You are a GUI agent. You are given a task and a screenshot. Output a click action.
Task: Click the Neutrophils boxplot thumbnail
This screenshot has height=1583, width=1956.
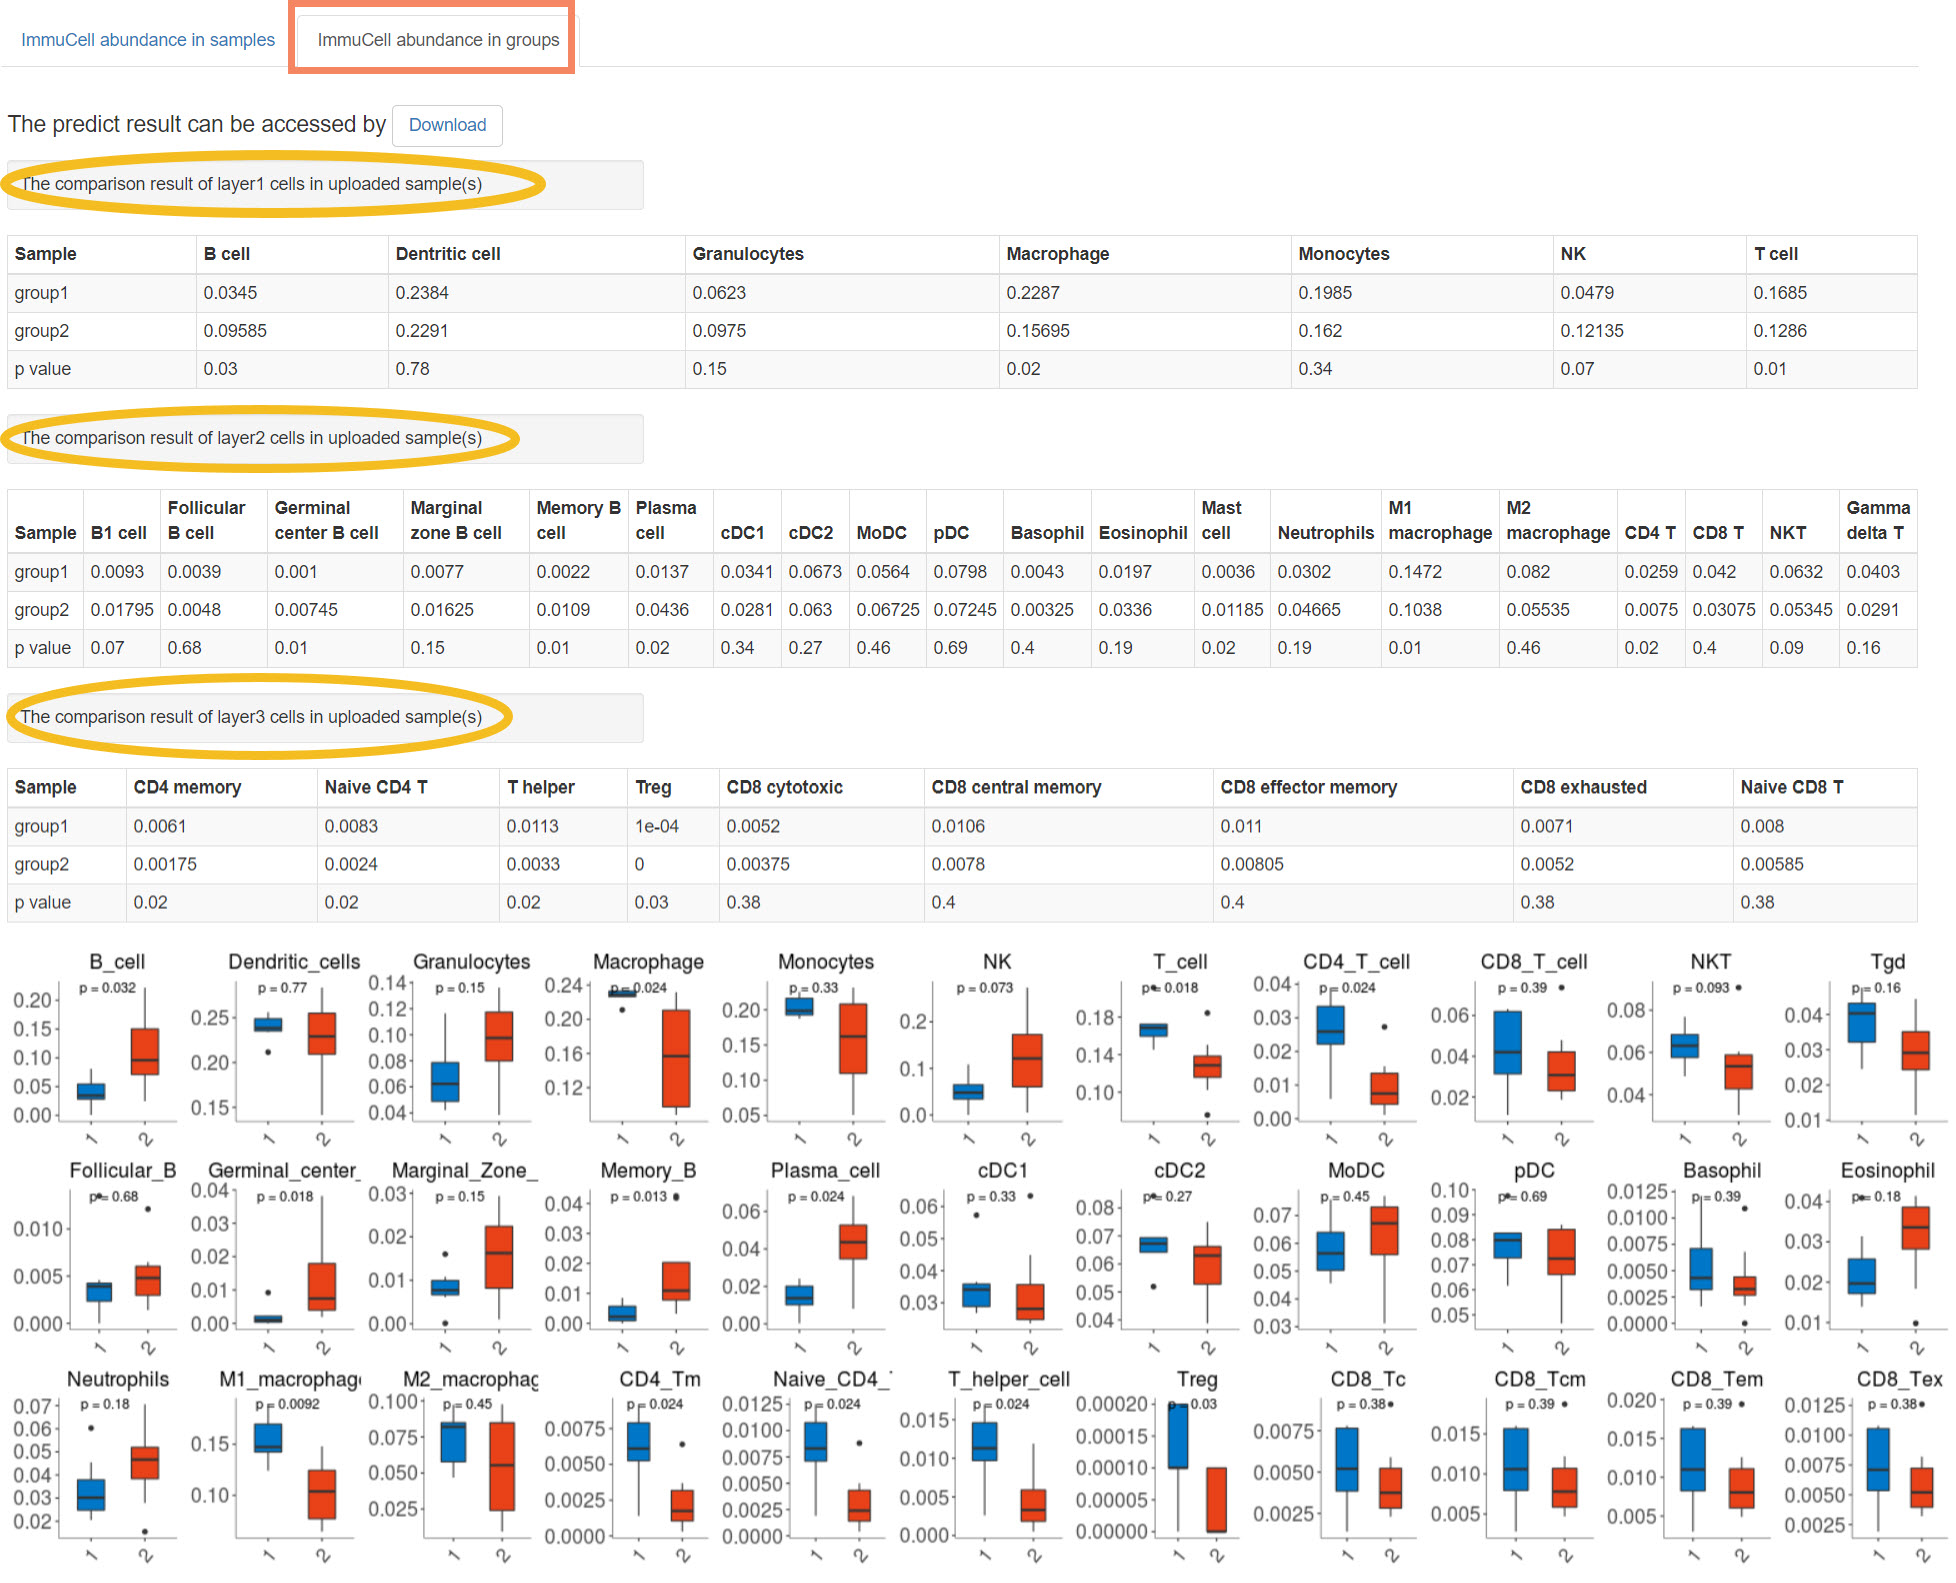point(118,1467)
